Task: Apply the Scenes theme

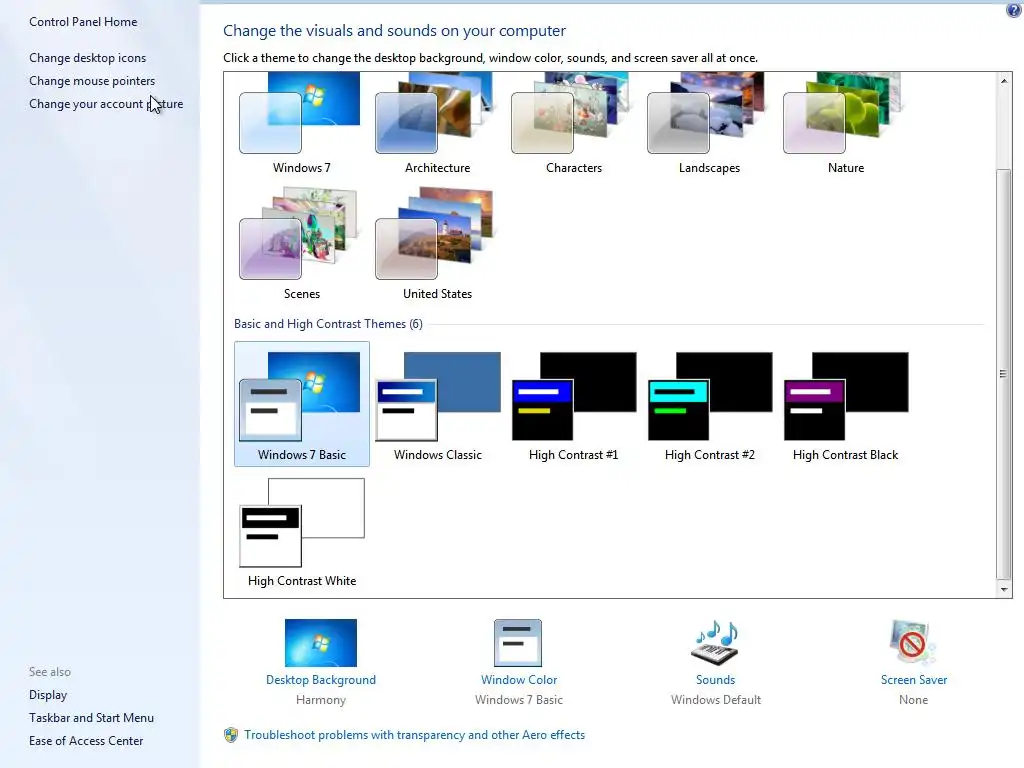Action: click(301, 244)
